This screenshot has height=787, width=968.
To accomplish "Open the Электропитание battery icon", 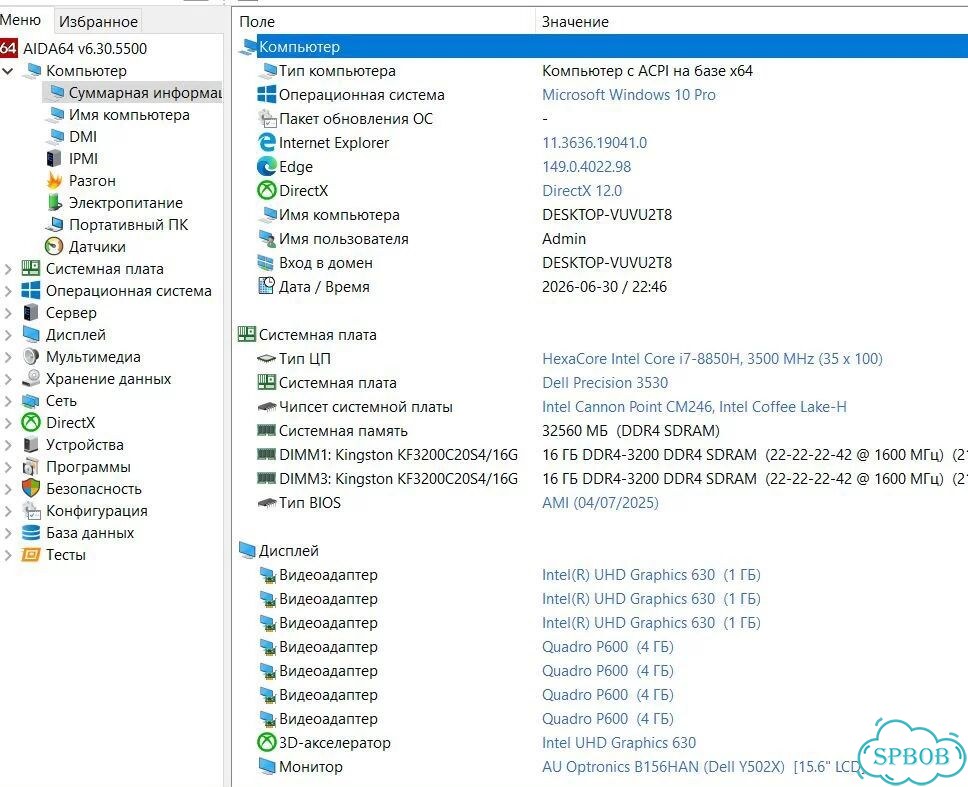I will coord(54,202).
